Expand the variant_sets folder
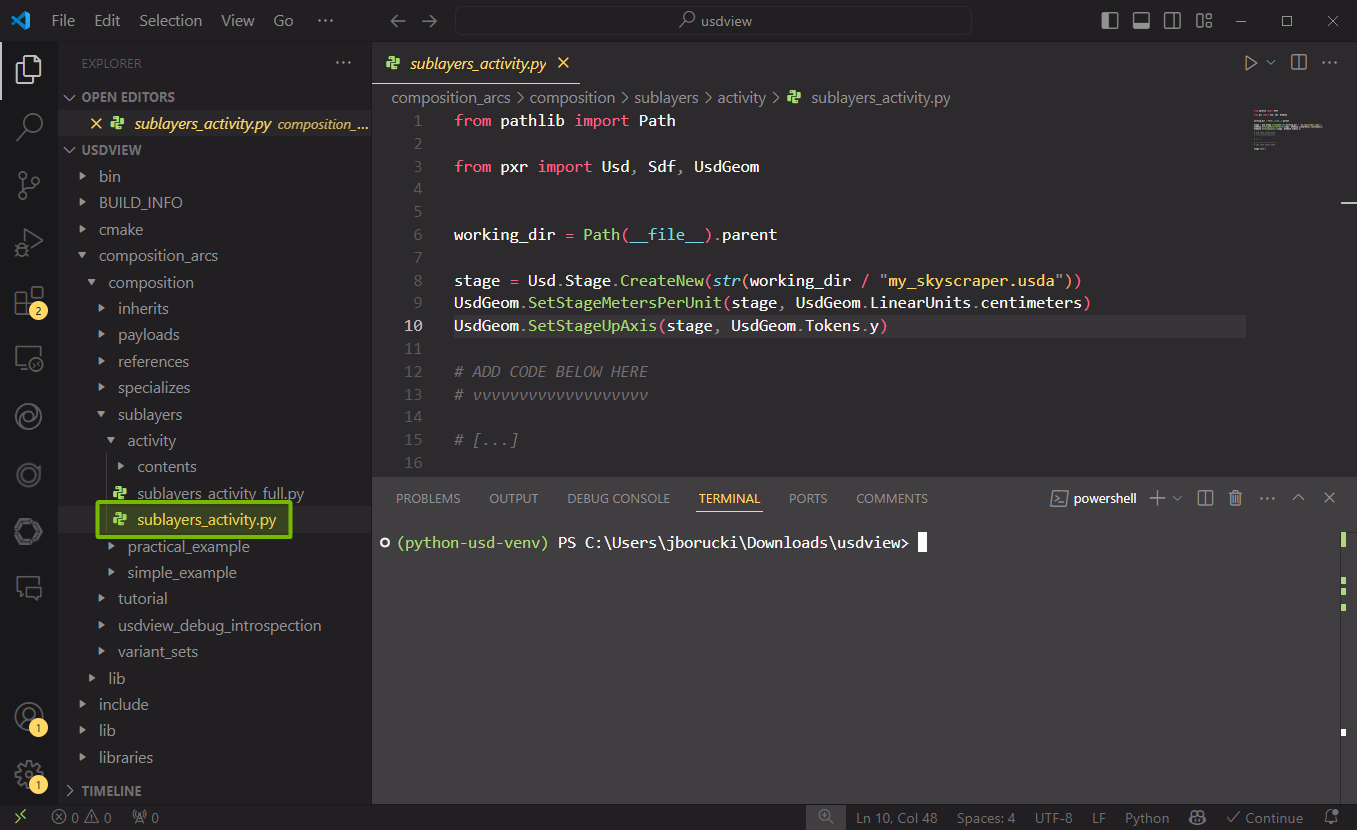 pyautogui.click(x=158, y=651)
